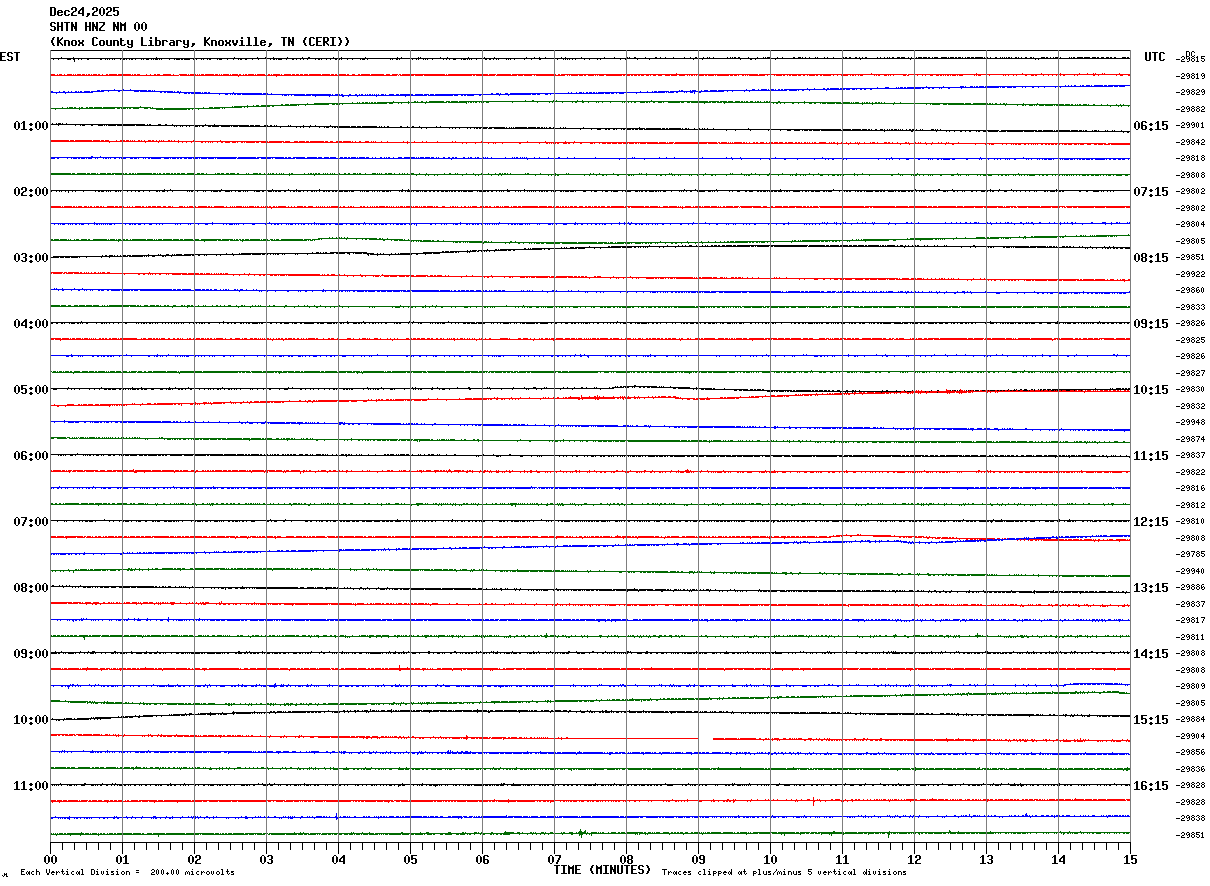Click the TIME (MINUTES) axis title
1210x886 pixels.
point(602,870)
